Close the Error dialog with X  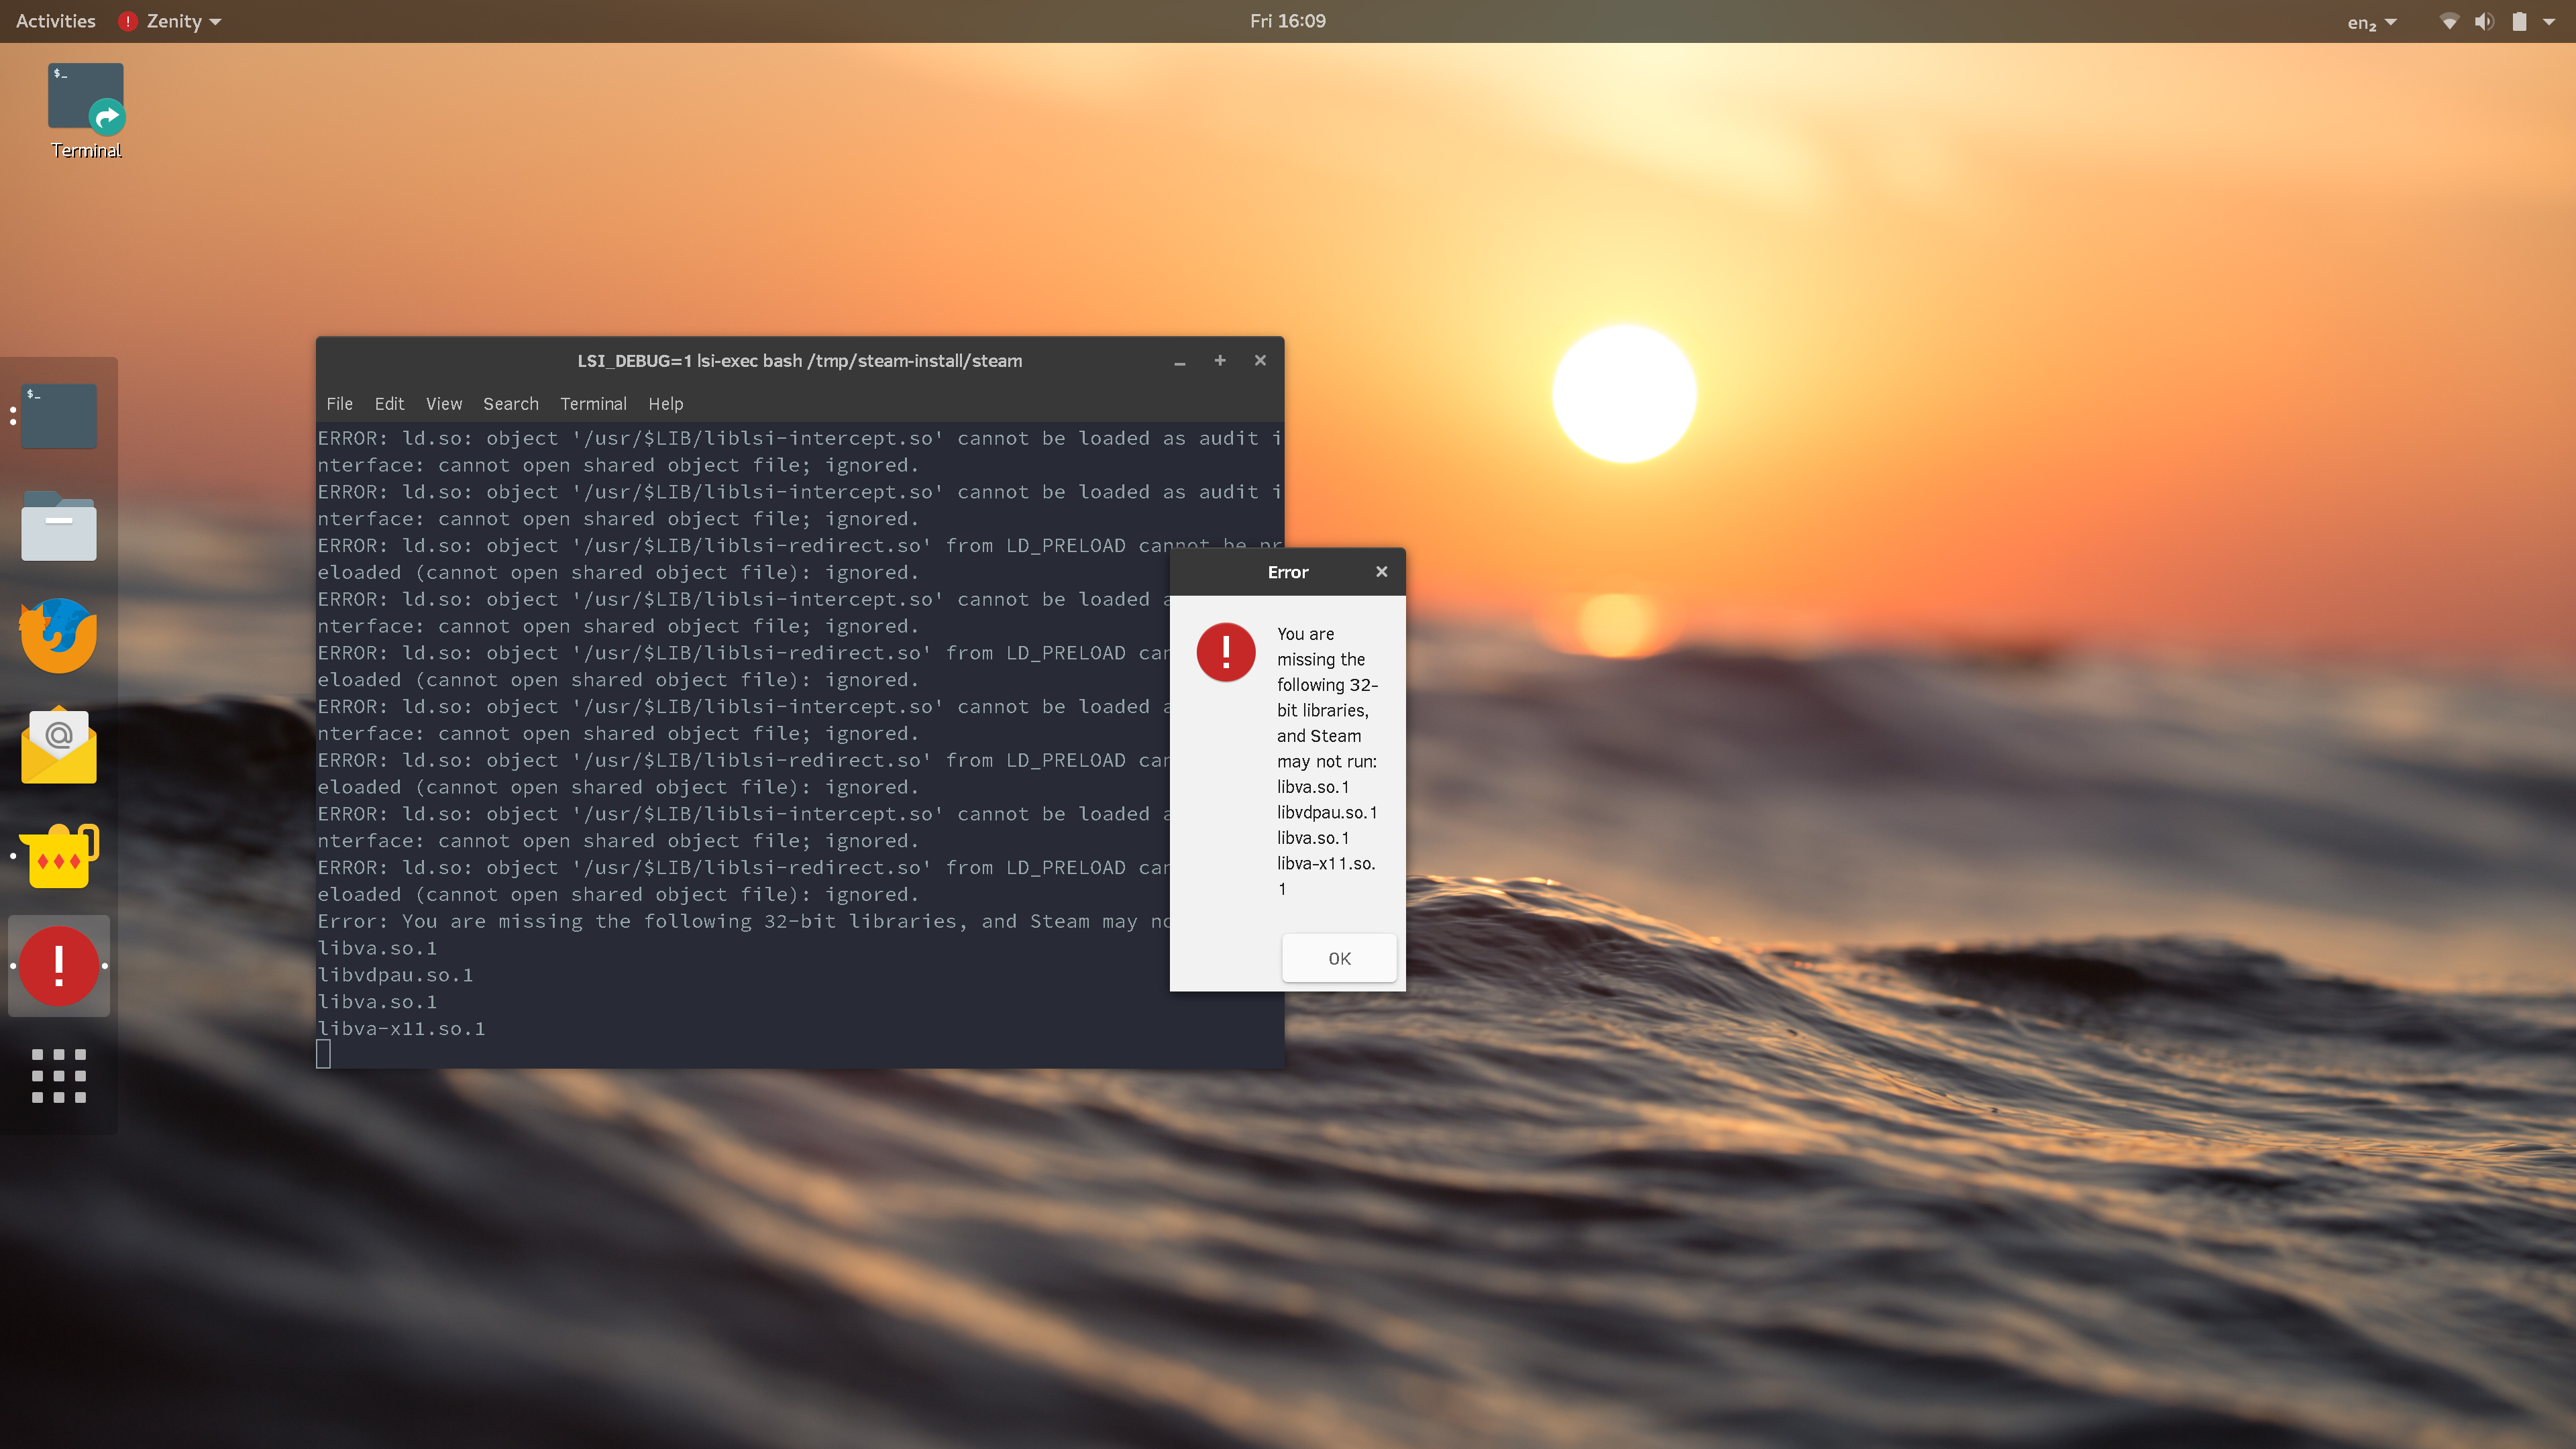[x=1381, y=572]
